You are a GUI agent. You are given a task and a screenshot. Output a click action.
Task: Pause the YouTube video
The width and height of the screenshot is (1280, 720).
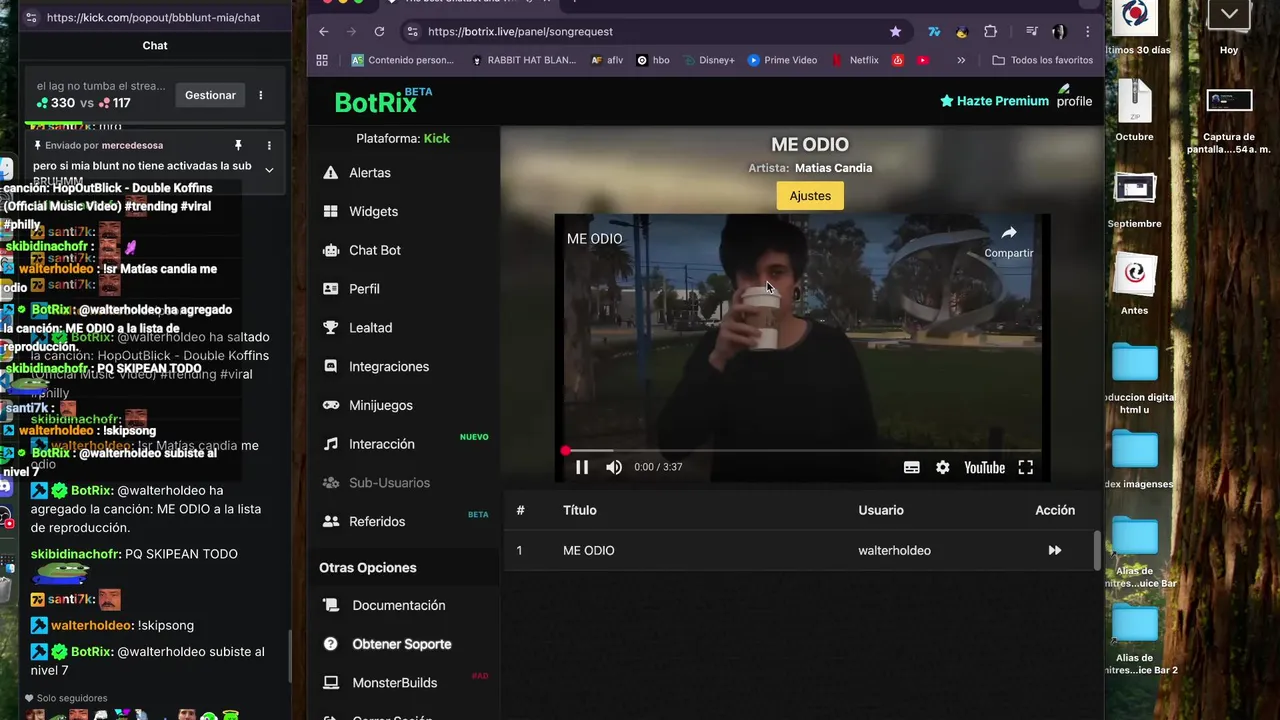(x=582, y=467)
